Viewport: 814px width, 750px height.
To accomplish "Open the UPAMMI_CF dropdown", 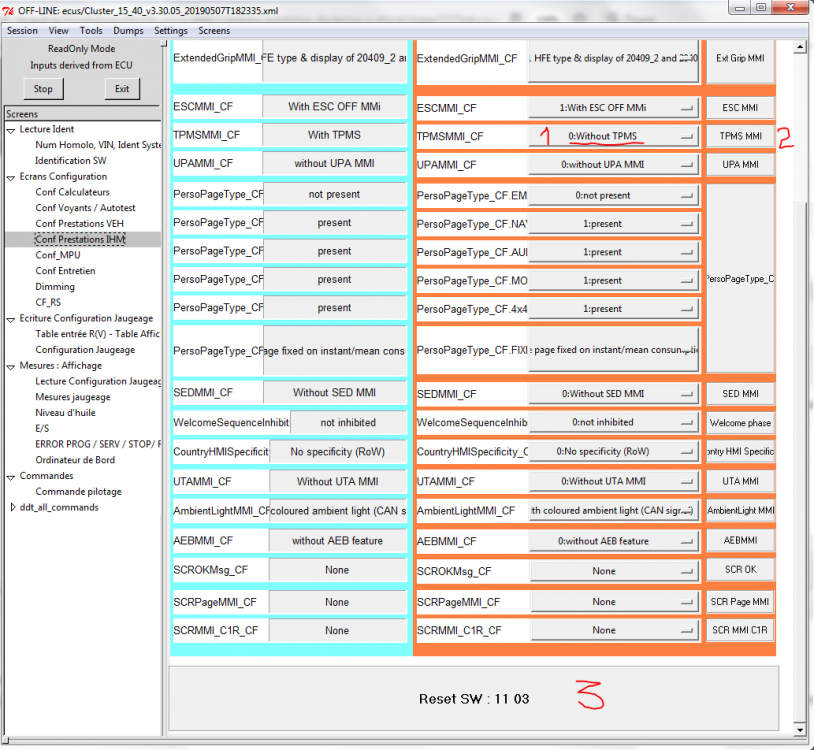I will (613, 165).
